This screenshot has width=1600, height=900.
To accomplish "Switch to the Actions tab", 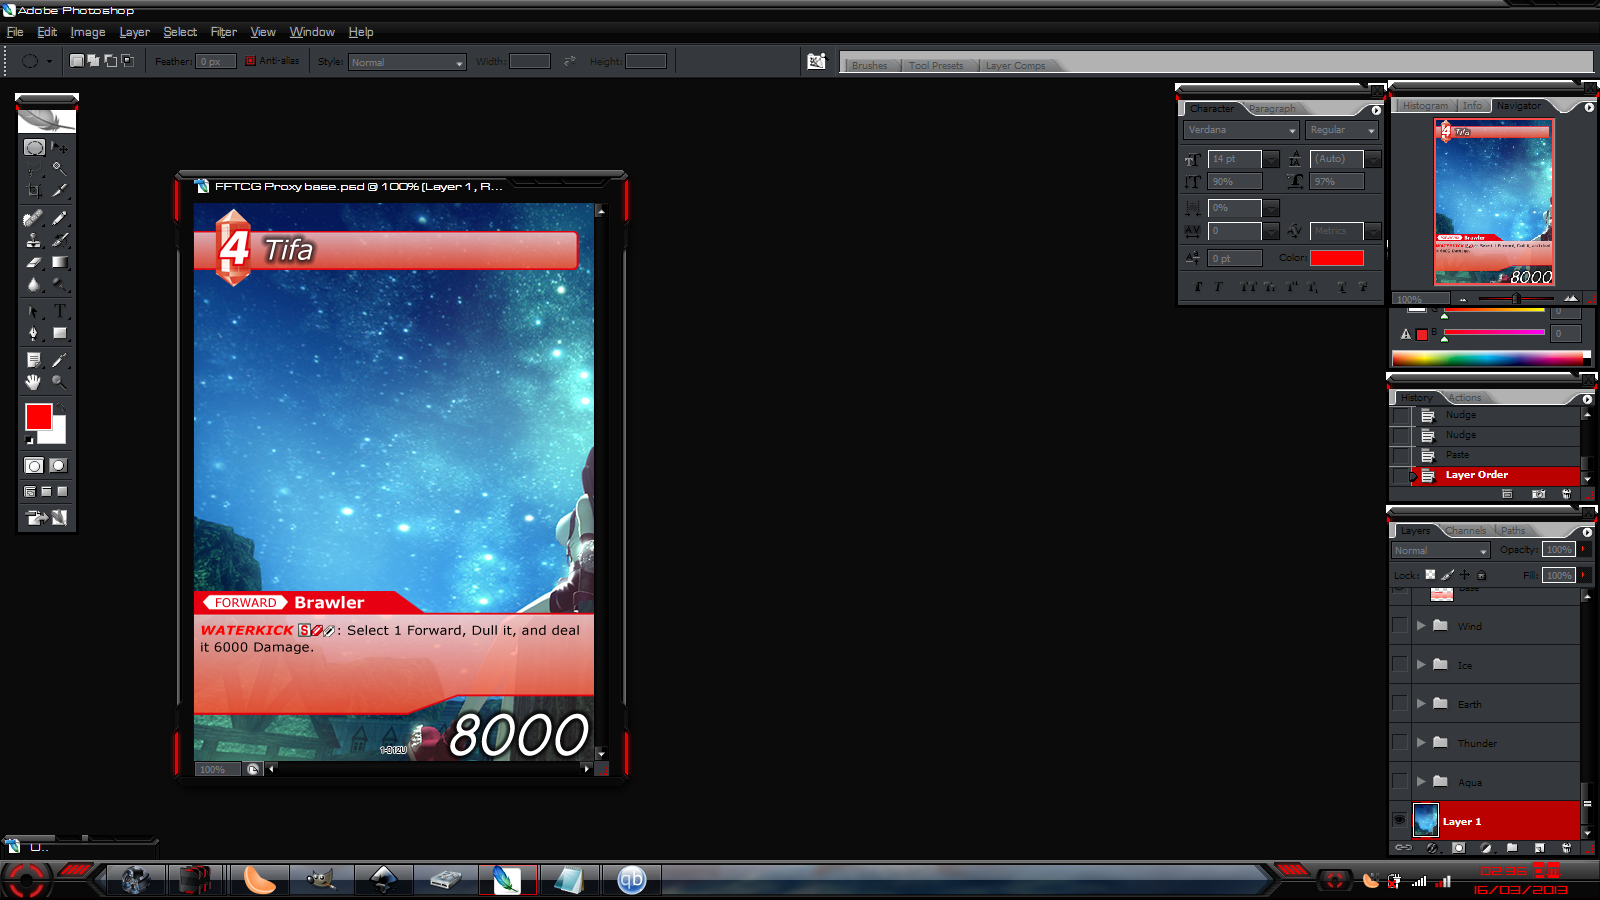I will coord(1465,398).
